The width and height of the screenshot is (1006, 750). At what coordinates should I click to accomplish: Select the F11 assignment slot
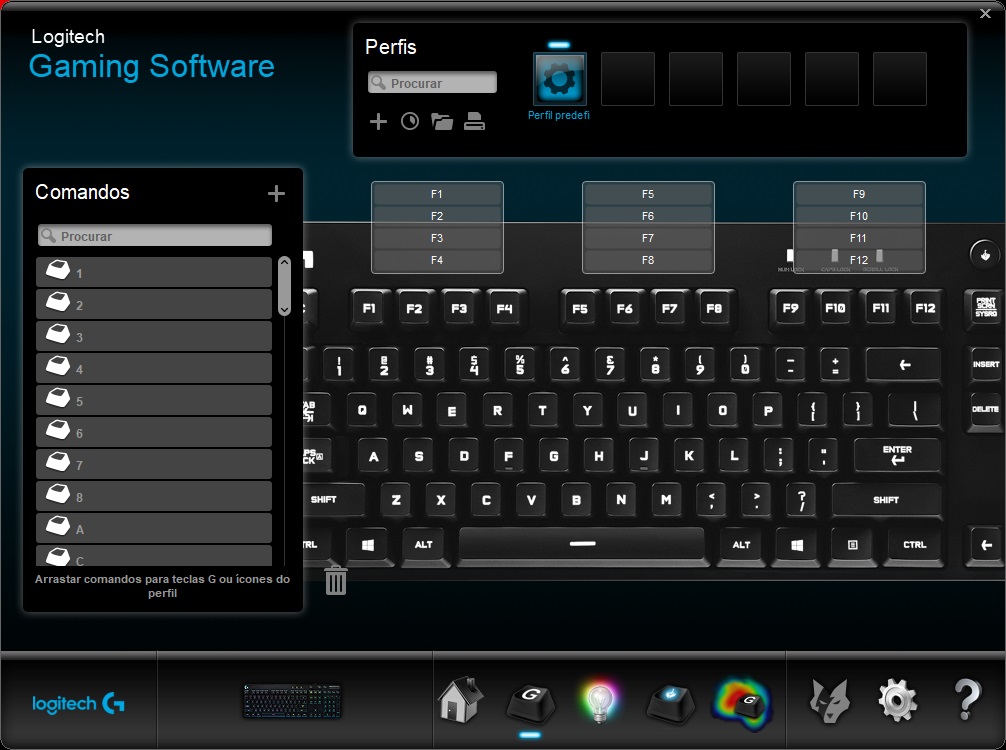(859, 238)
